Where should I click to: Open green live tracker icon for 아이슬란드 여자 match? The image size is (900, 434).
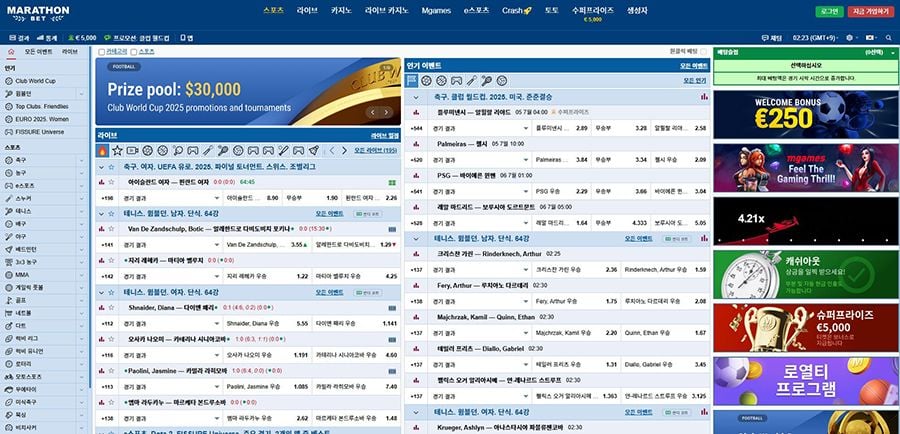click(x=392, y=183)
